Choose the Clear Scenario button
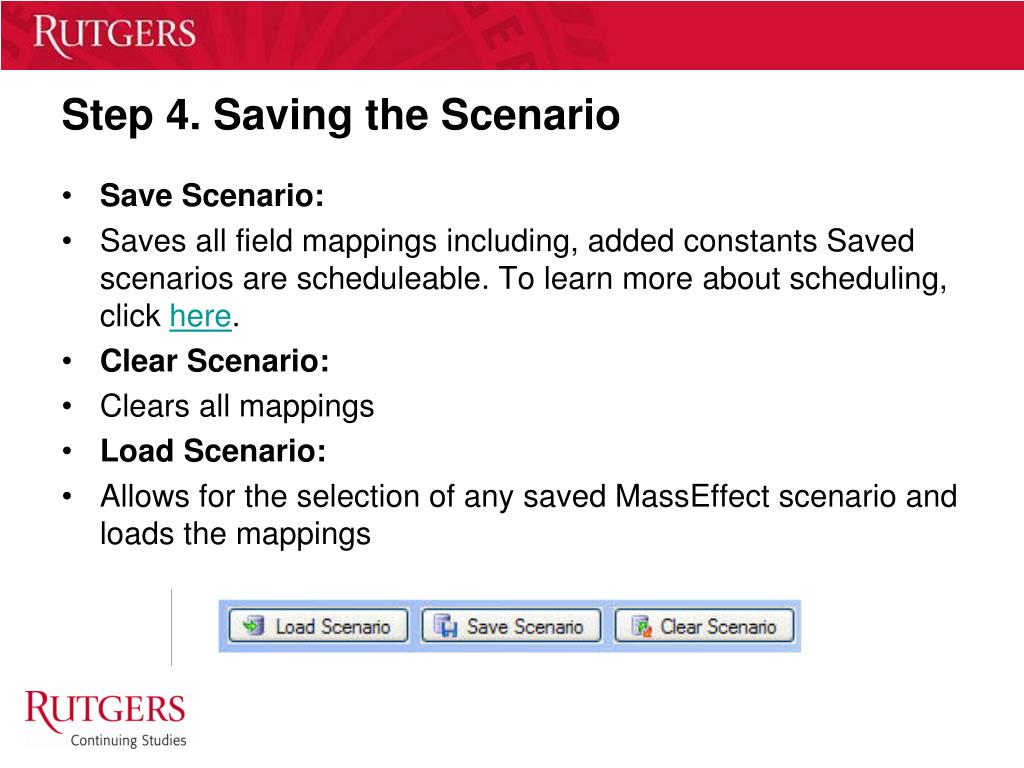The image size is (1024, 768). (x=705, y=626)
